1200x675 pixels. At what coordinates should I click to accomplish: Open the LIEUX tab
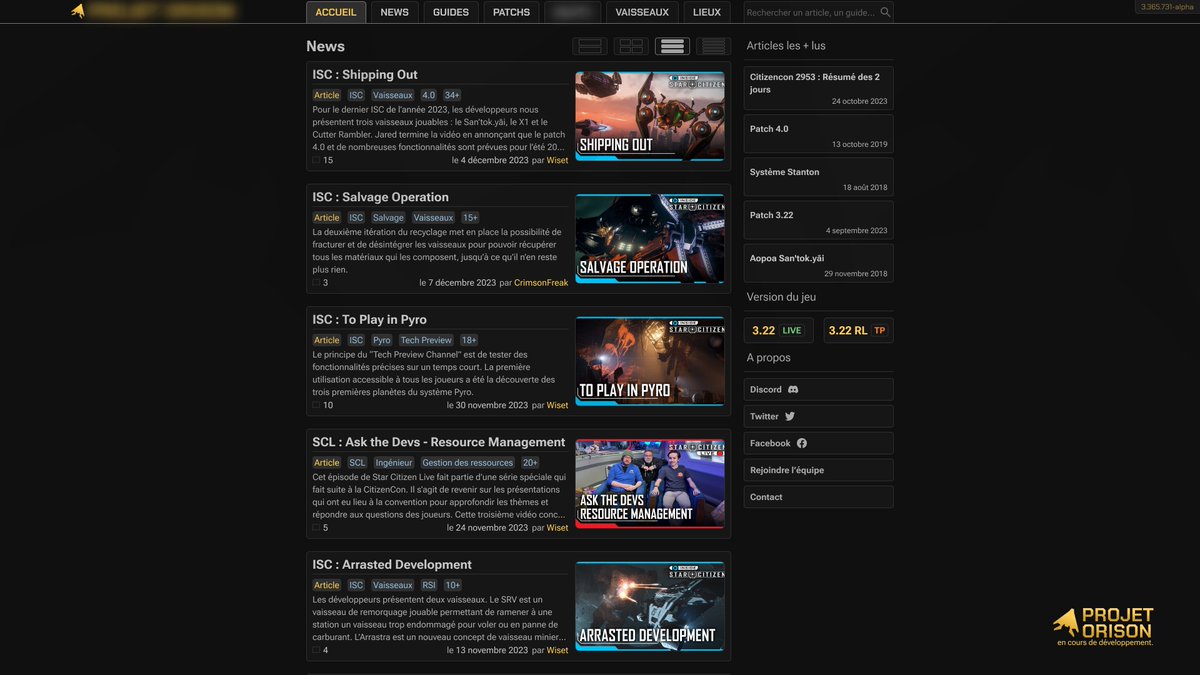coord(707,12)
